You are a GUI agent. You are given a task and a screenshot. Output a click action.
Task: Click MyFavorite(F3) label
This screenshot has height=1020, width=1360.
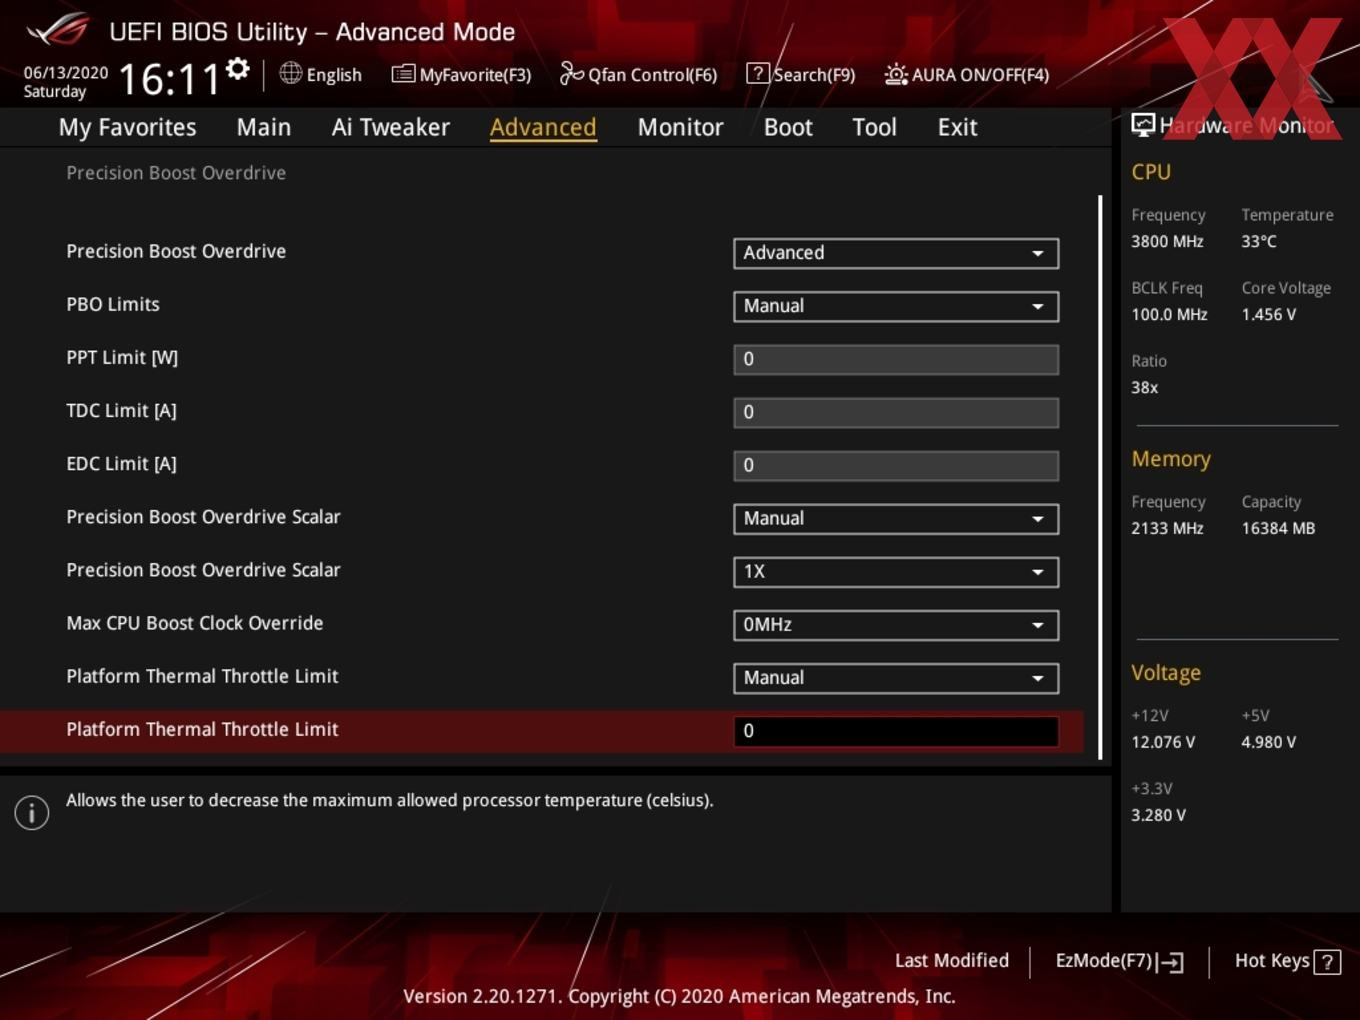pyautogui.click(x=475, y=75)
